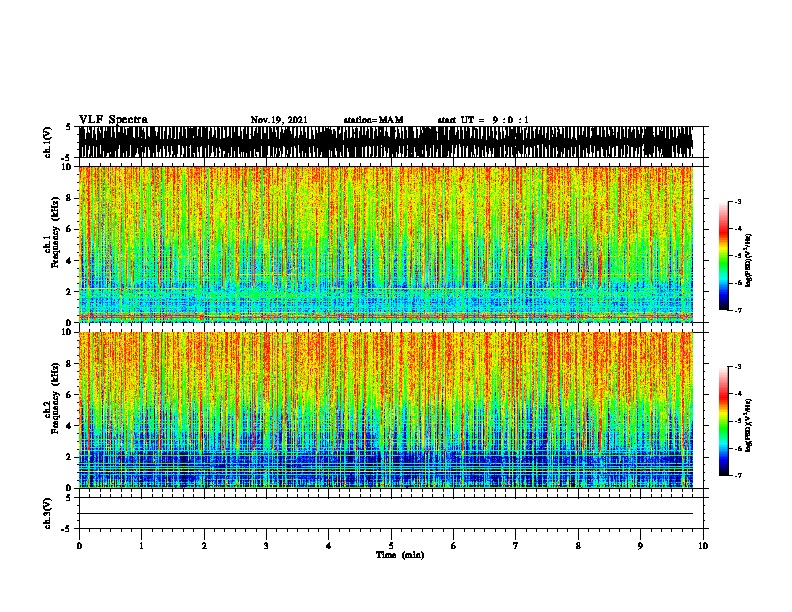
Task: Click the "0" tick on the time axis
Action: [x=79, y=546]
